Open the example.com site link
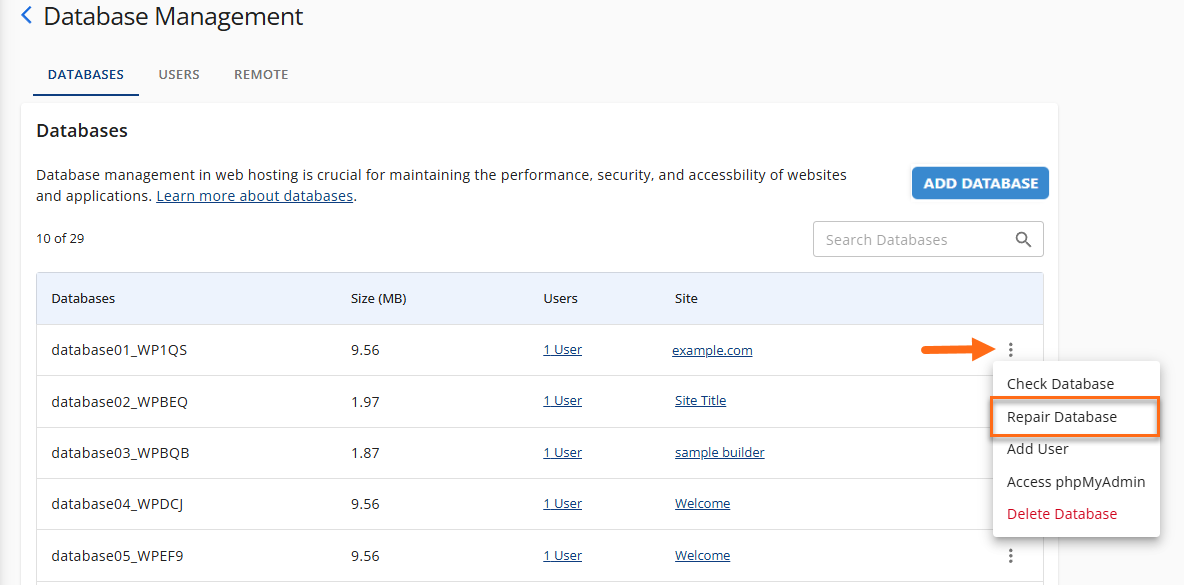This screenshot has width=1184, height=585. [712, 351]
